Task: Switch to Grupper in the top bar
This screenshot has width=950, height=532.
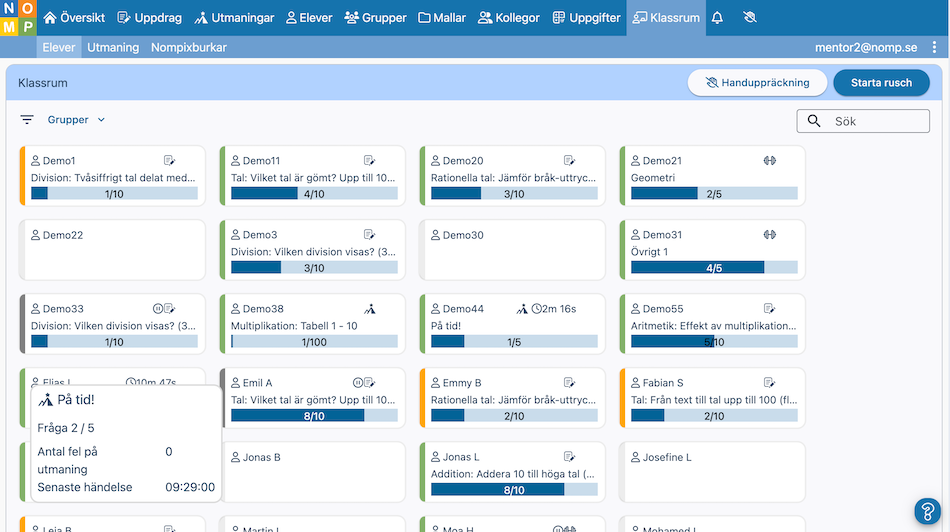Action: tap(376, 18)
